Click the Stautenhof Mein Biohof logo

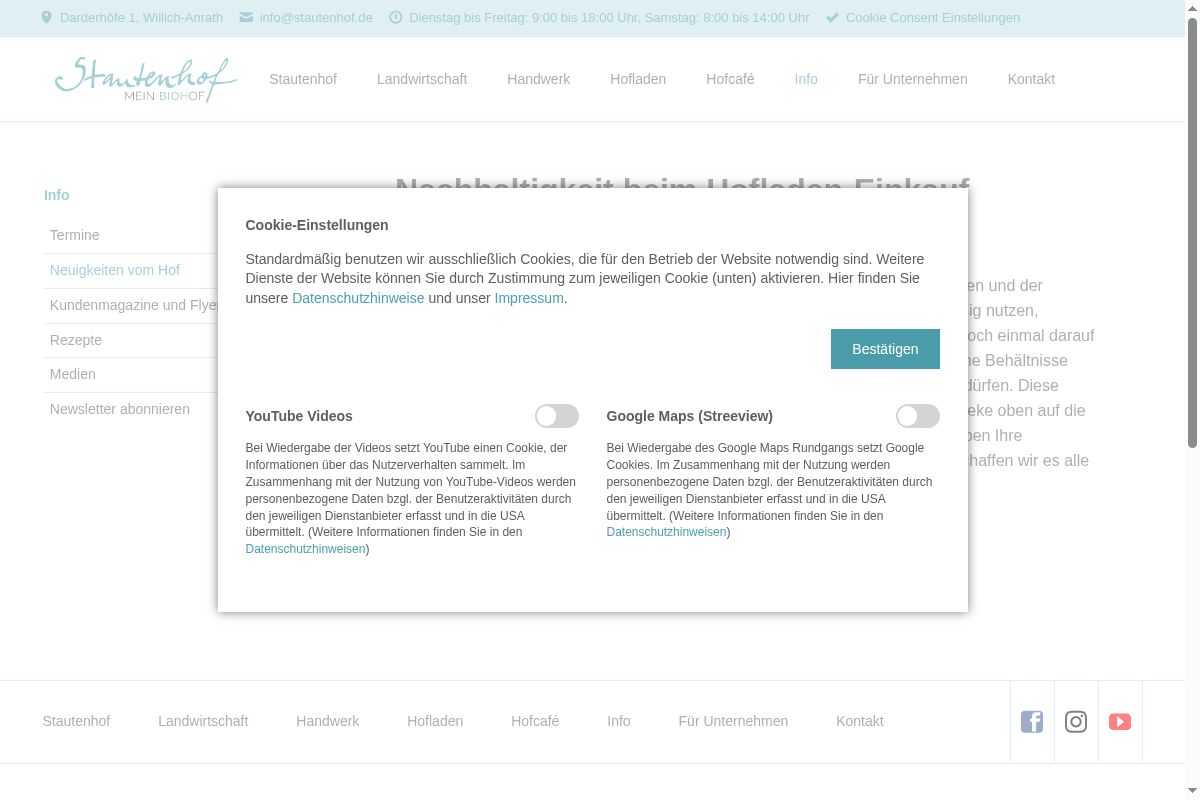point(146,80)
